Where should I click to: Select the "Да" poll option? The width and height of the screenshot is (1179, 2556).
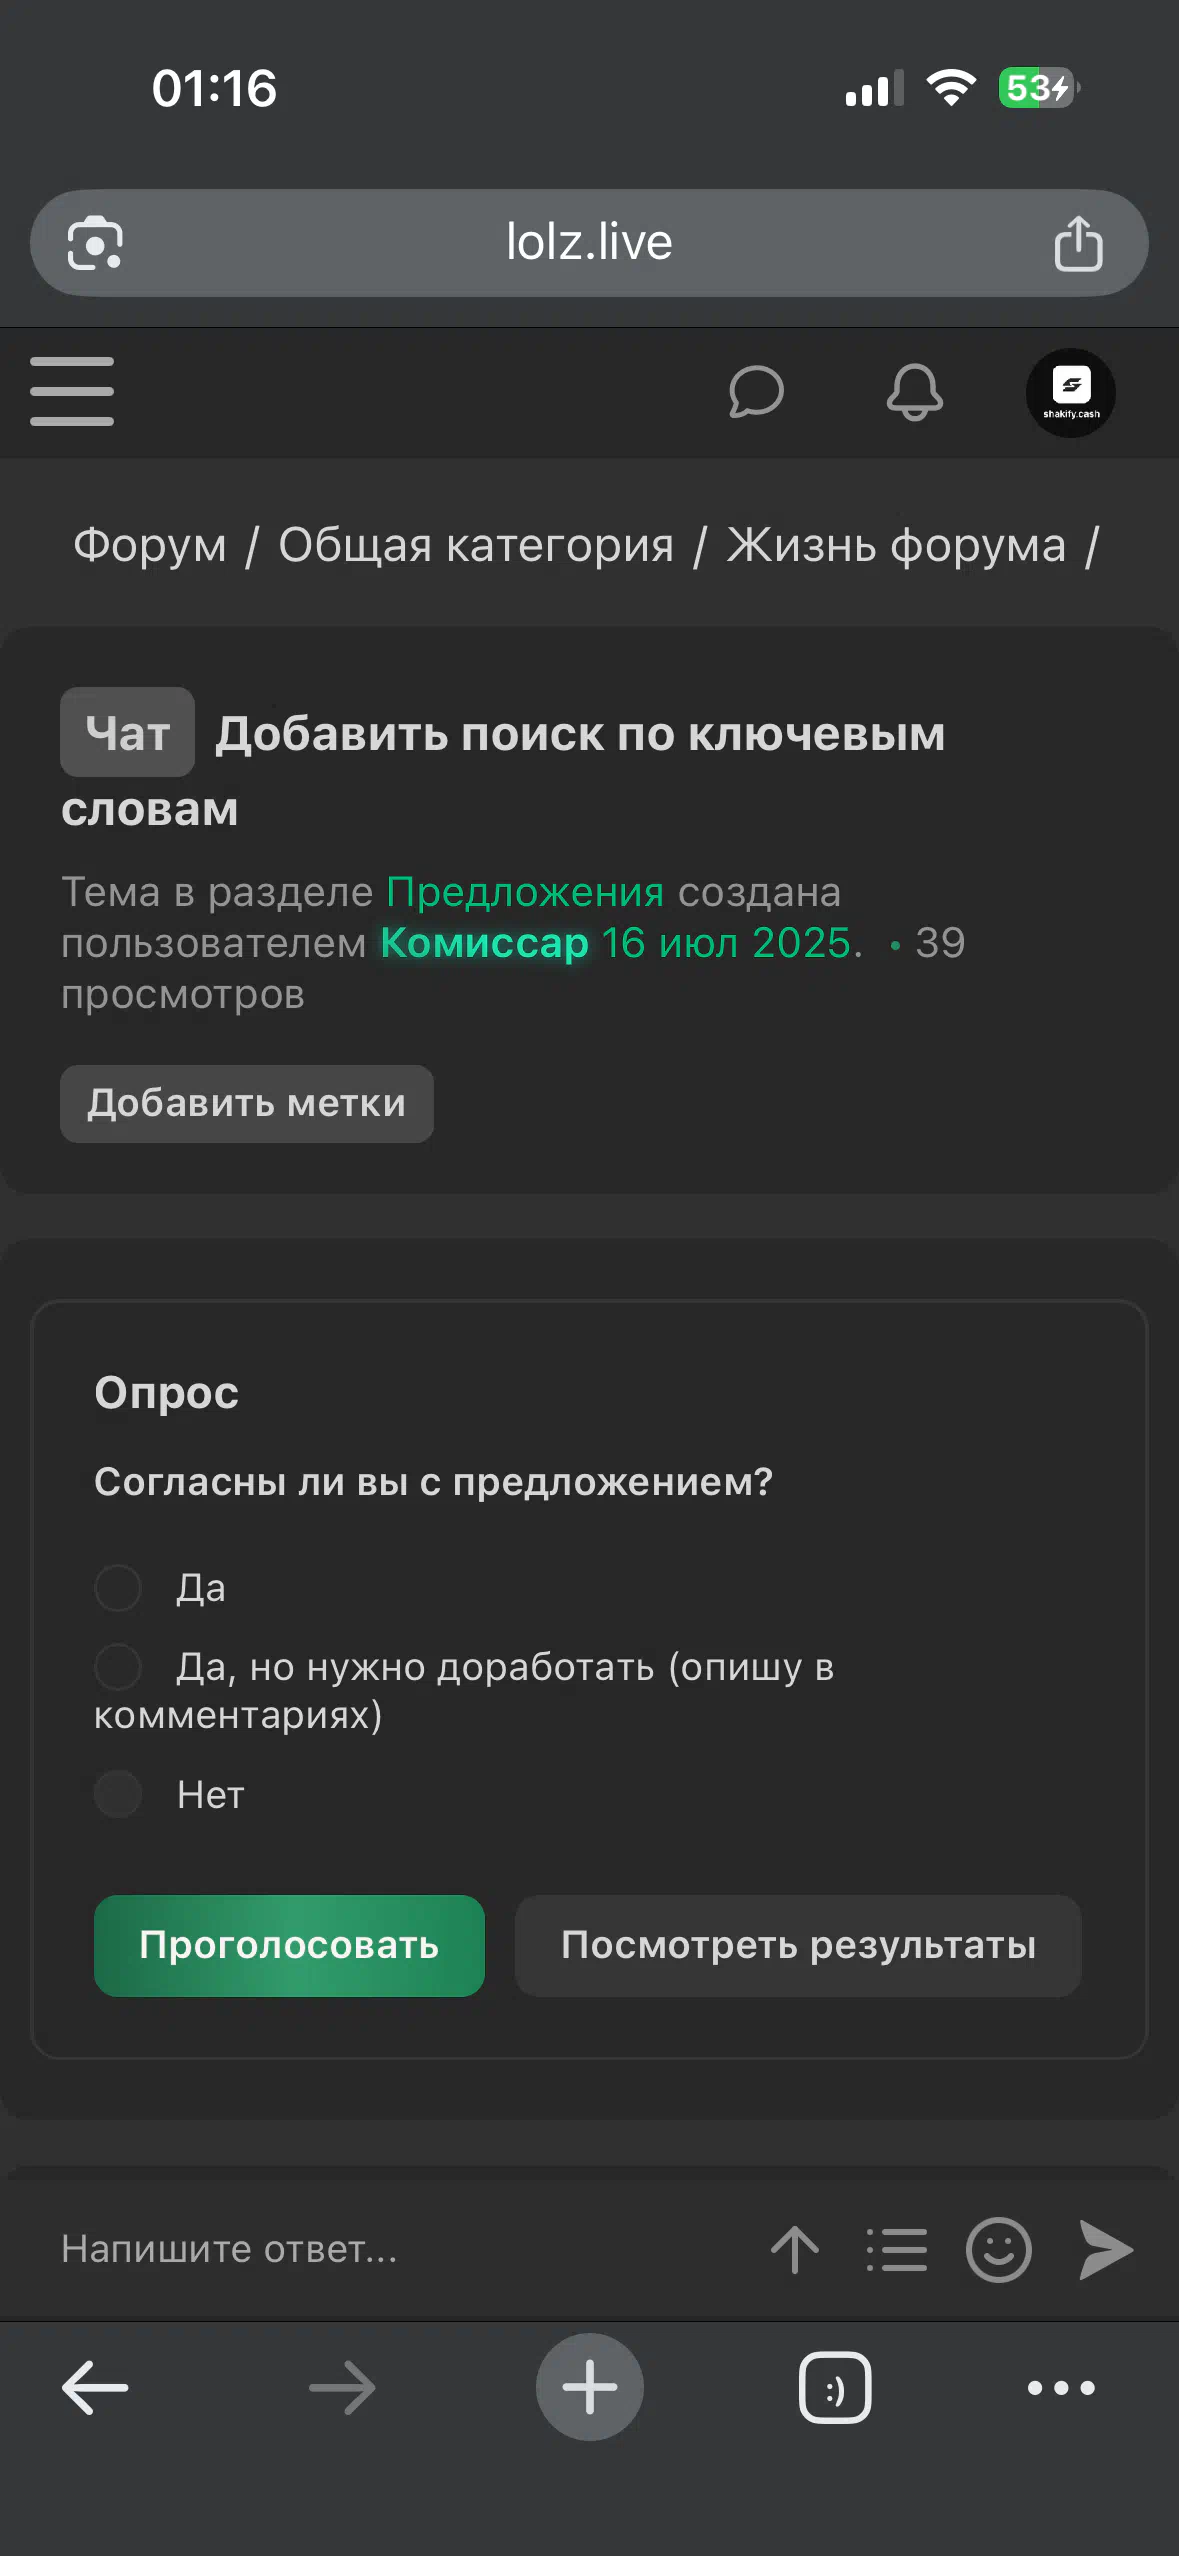(118, 1588)
